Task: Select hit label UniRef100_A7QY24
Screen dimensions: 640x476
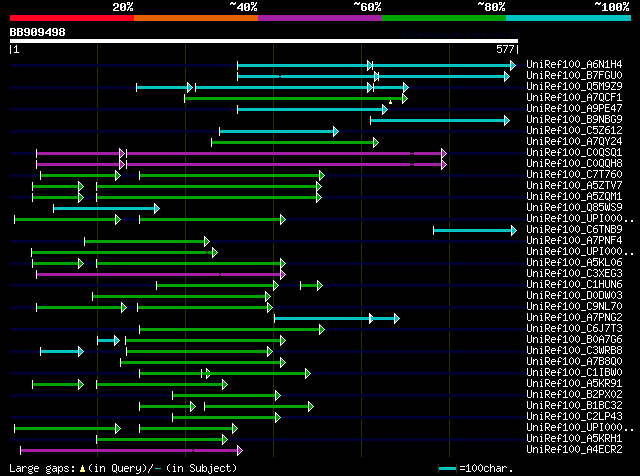Action: click(x=574, y=142)
